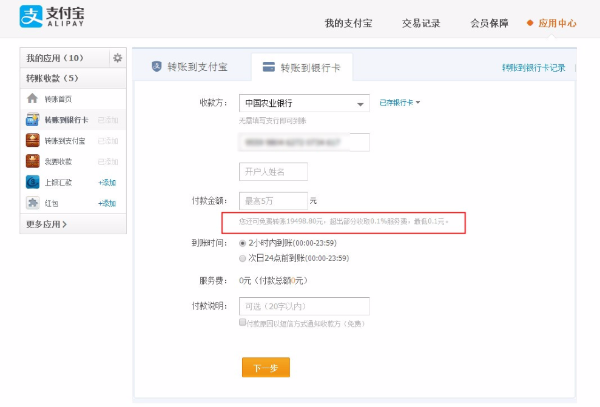The width and height of the screenshot is (600, 407).
Task: Select the 2小时内到账 radio option
Action: point(242,243)
